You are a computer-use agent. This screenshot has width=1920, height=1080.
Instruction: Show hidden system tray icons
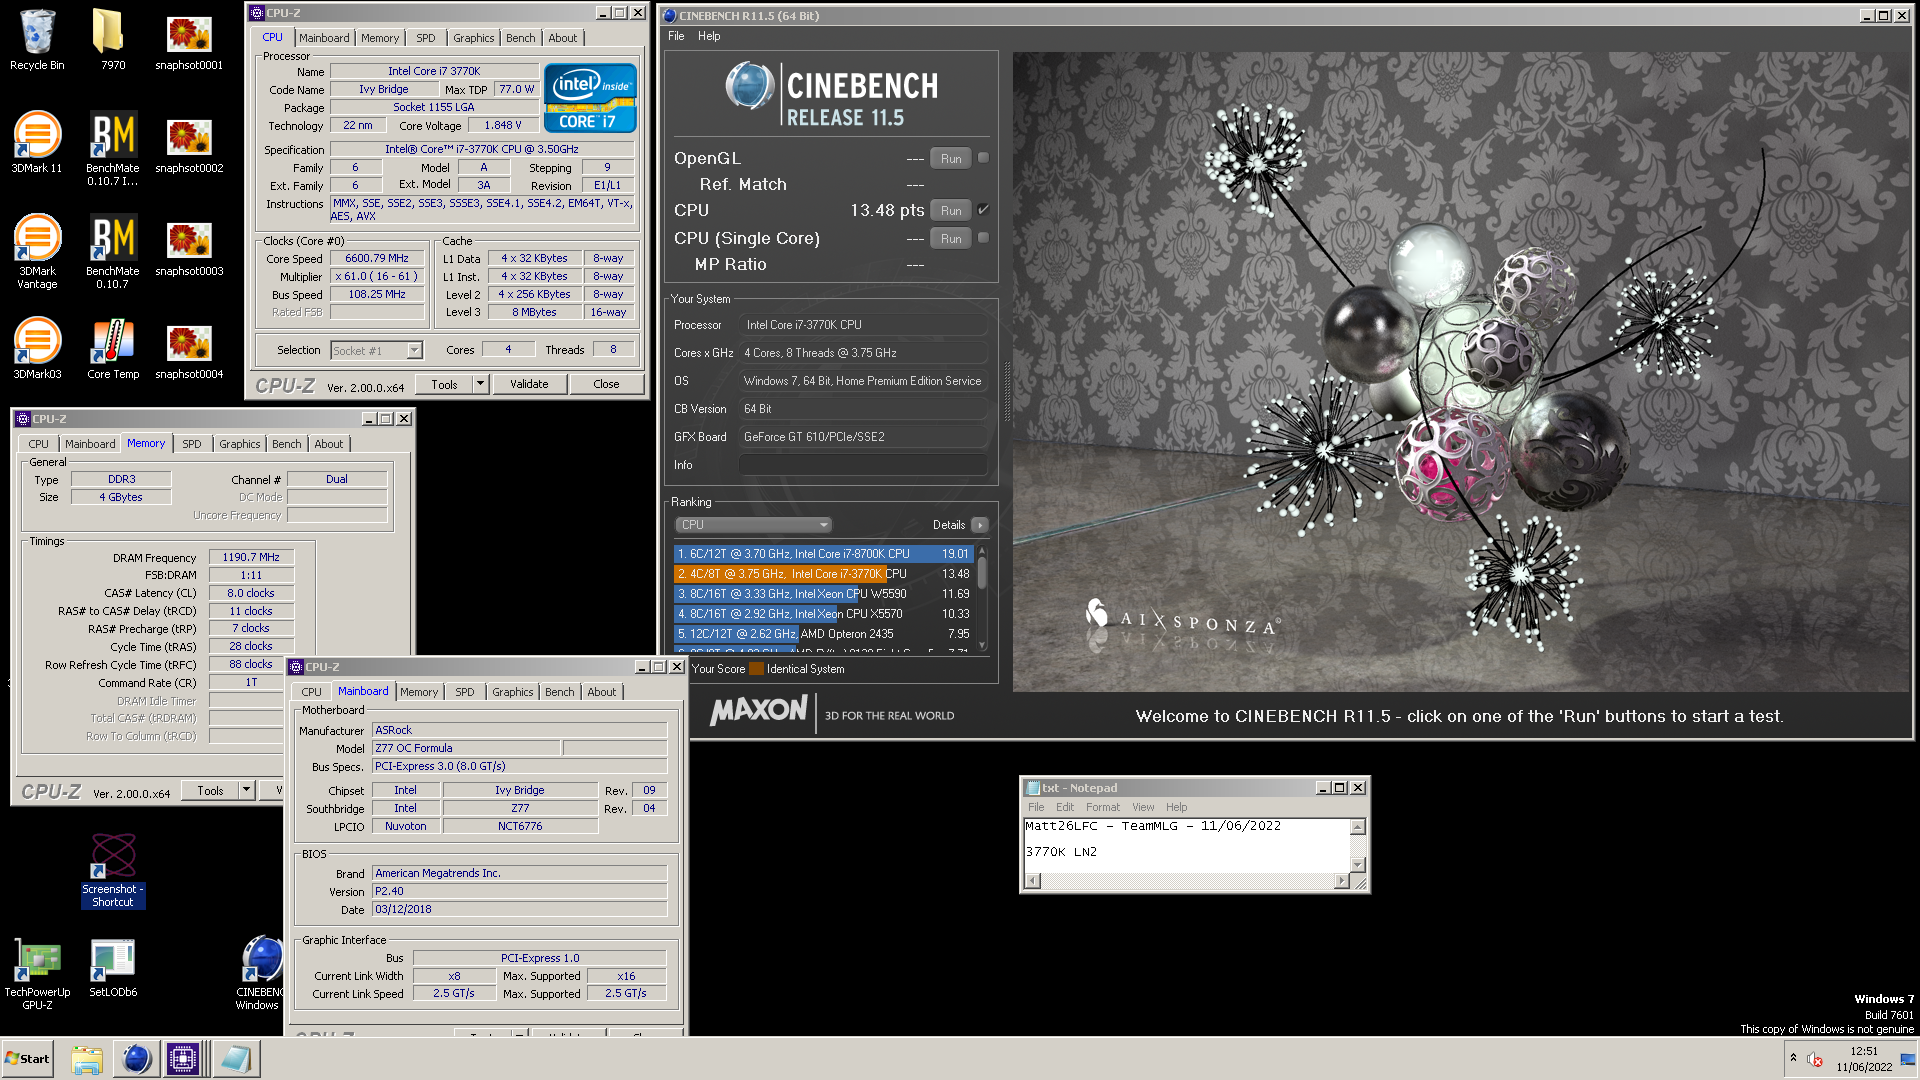point(1793,1058)
